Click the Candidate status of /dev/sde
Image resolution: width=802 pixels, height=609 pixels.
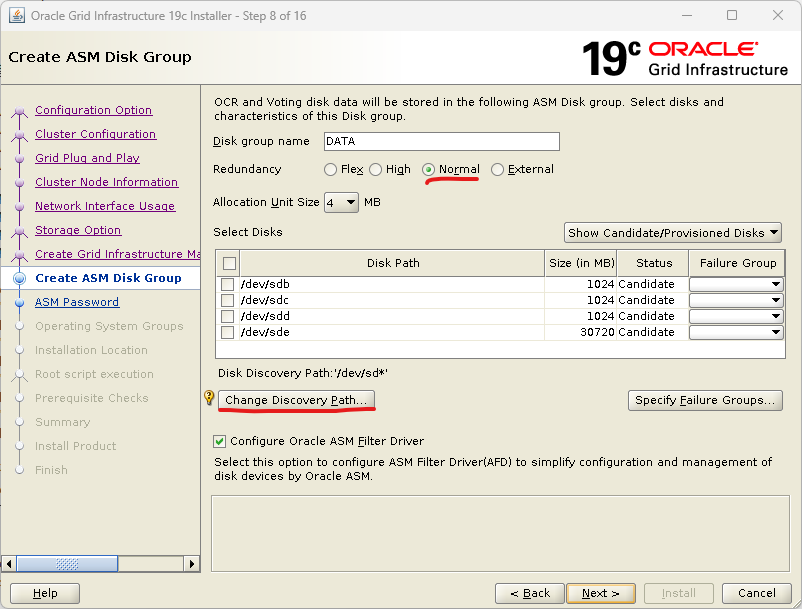(653, 332)
